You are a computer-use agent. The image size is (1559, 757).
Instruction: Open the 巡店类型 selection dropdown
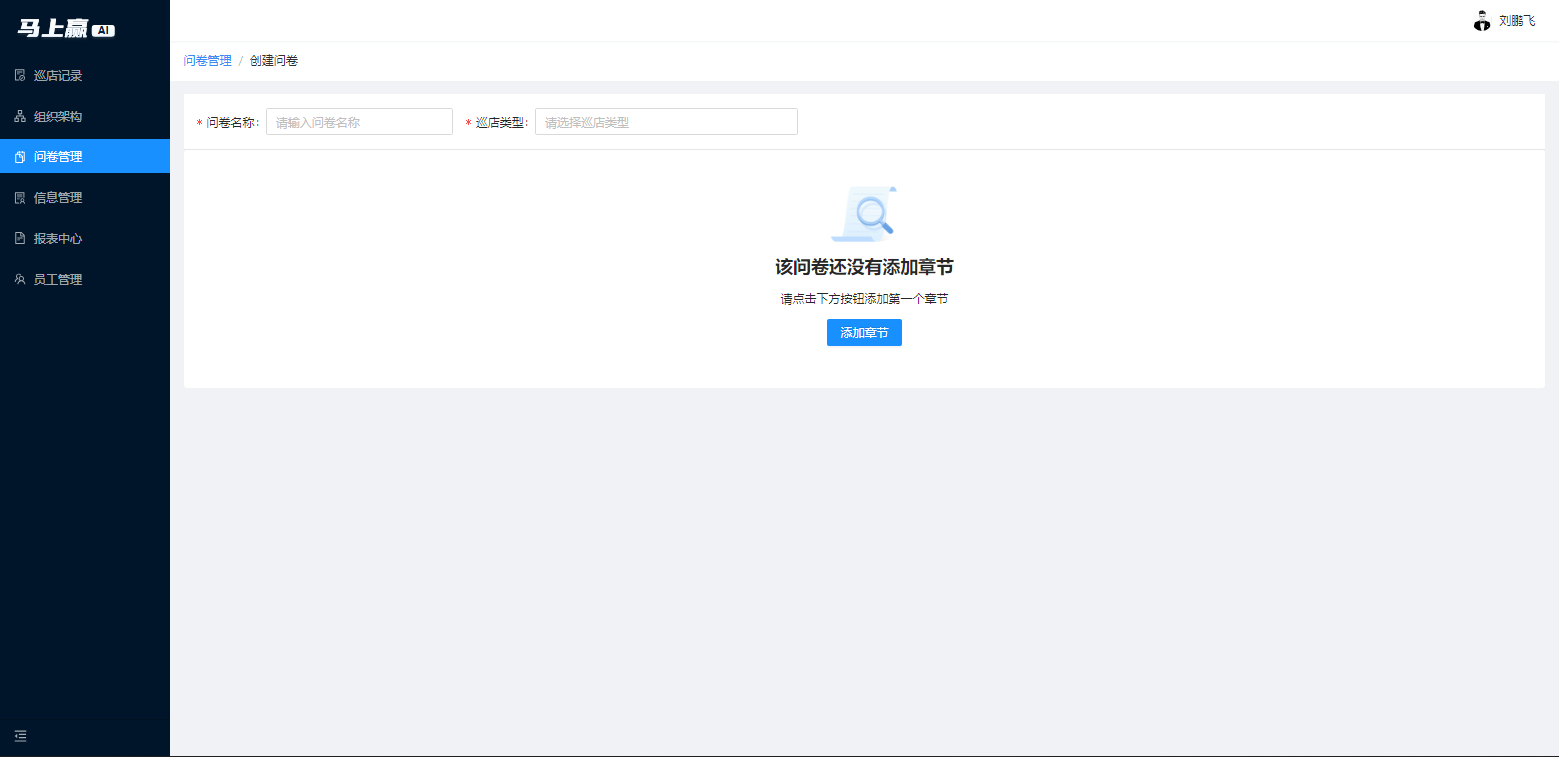pyautogui.click(x=665, y=121)
